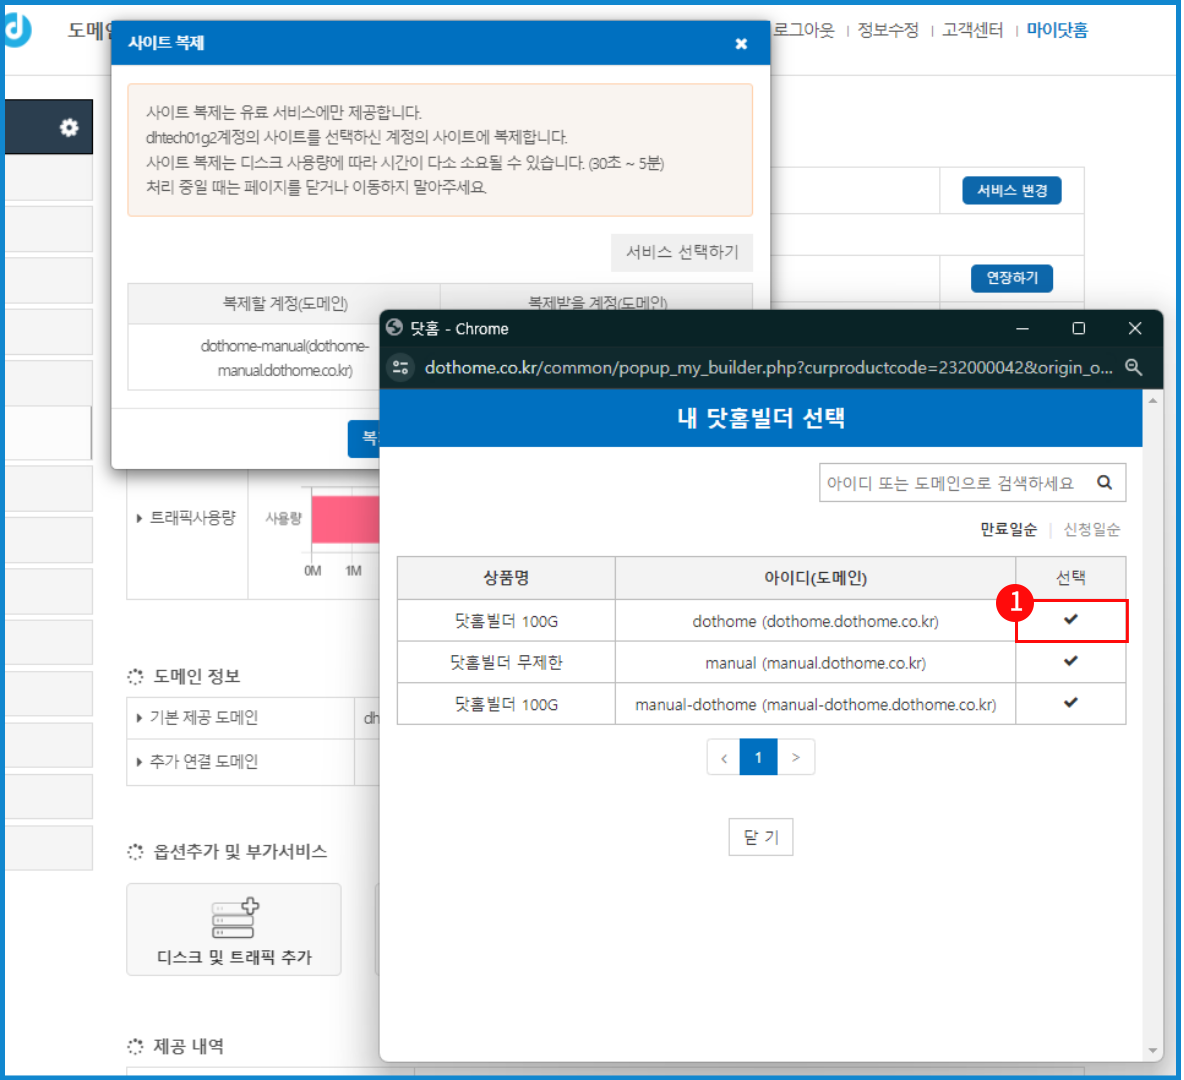Viewport: 1184px width, 1080px height.
Task: Click the site info icon in address bar
Action: point(401,367)
